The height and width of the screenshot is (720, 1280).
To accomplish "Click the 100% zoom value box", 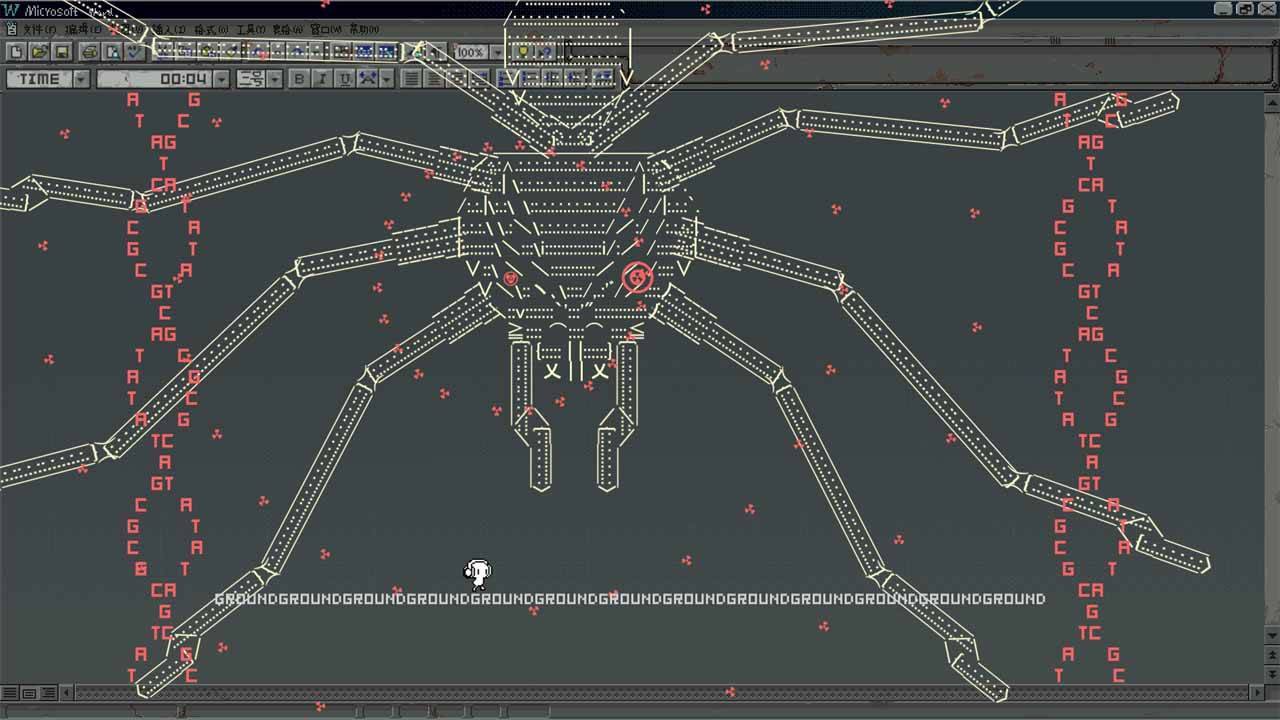I will 470,51.
